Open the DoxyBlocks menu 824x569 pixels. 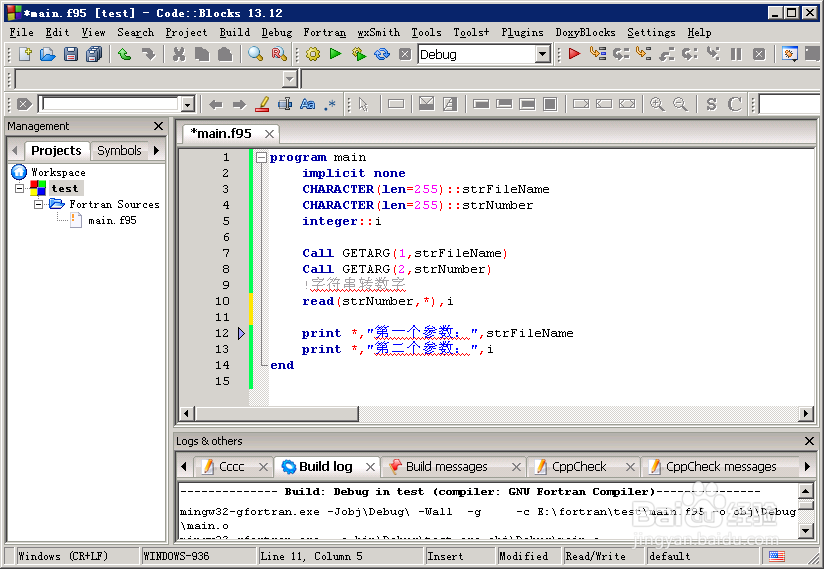tap(585, 33)
